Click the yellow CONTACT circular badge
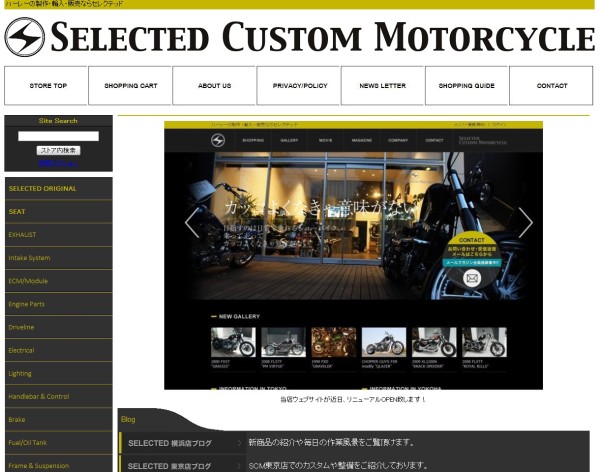The image size is (600, 472). [x=472, y=261]
